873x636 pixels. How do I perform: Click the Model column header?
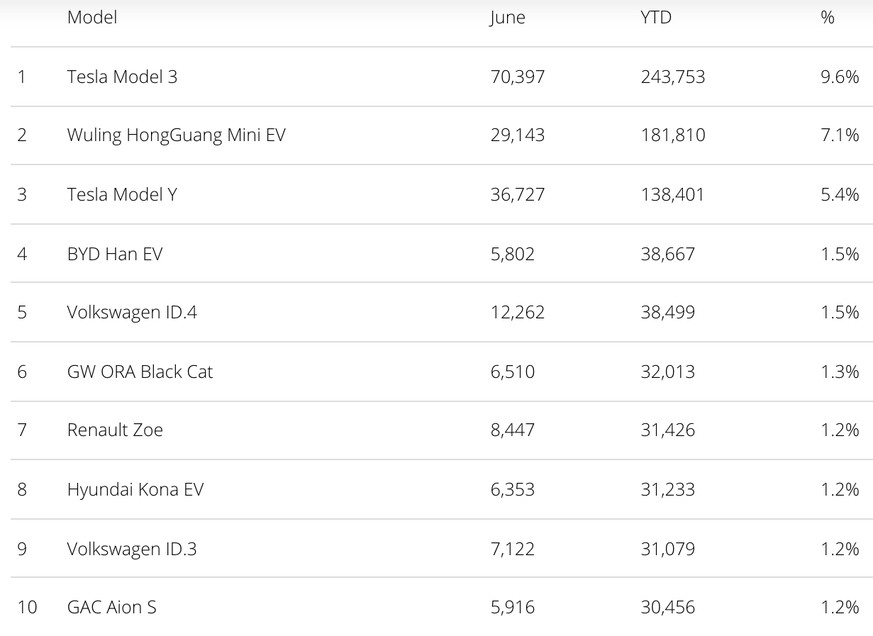[92, 17]
